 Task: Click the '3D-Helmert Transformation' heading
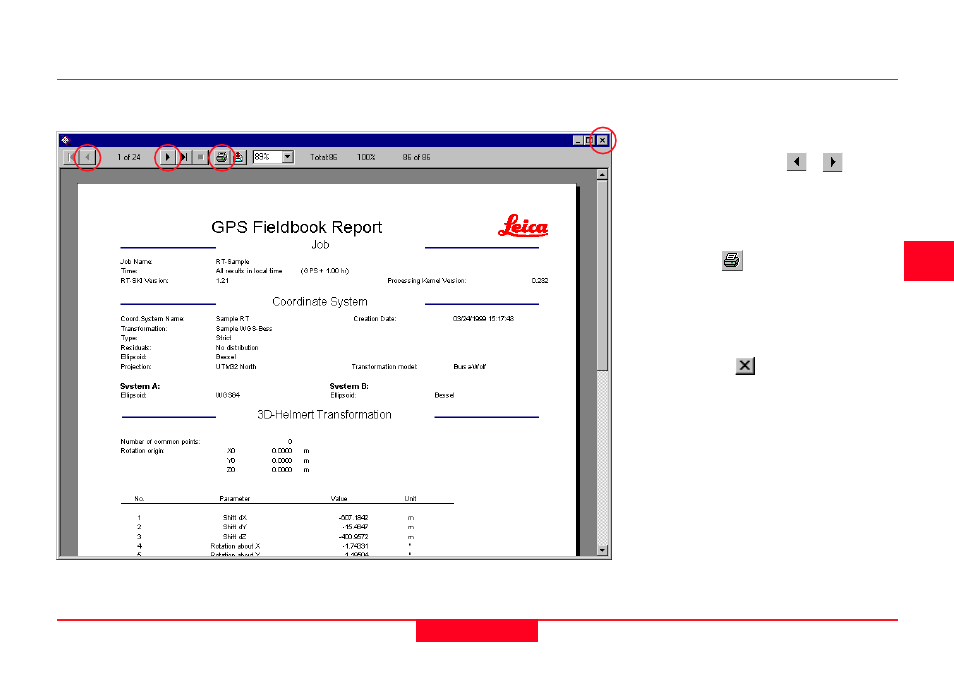coord(324,415)
